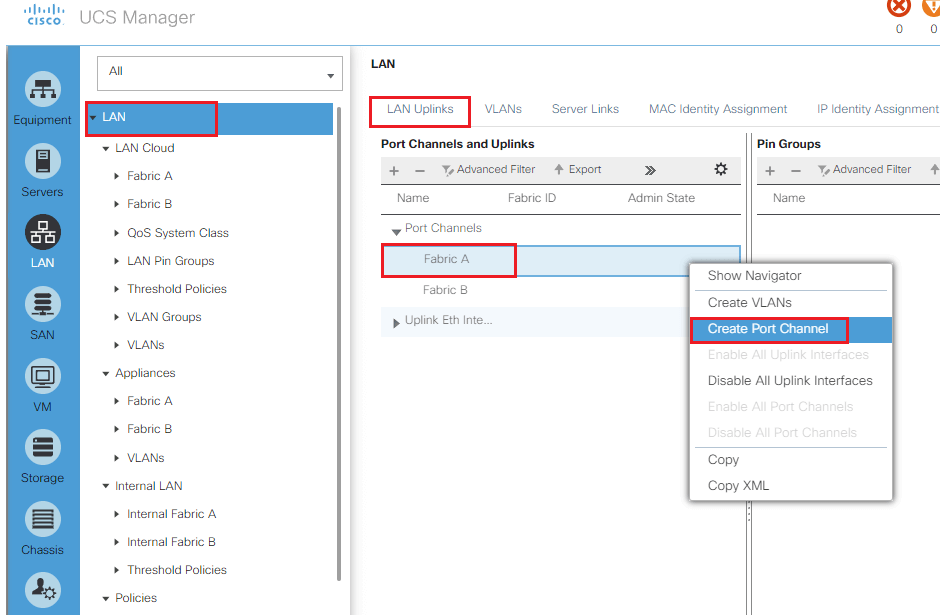940x615 pixels.
Task: Collapse the Policies node arrow
Action: (106, 598)
